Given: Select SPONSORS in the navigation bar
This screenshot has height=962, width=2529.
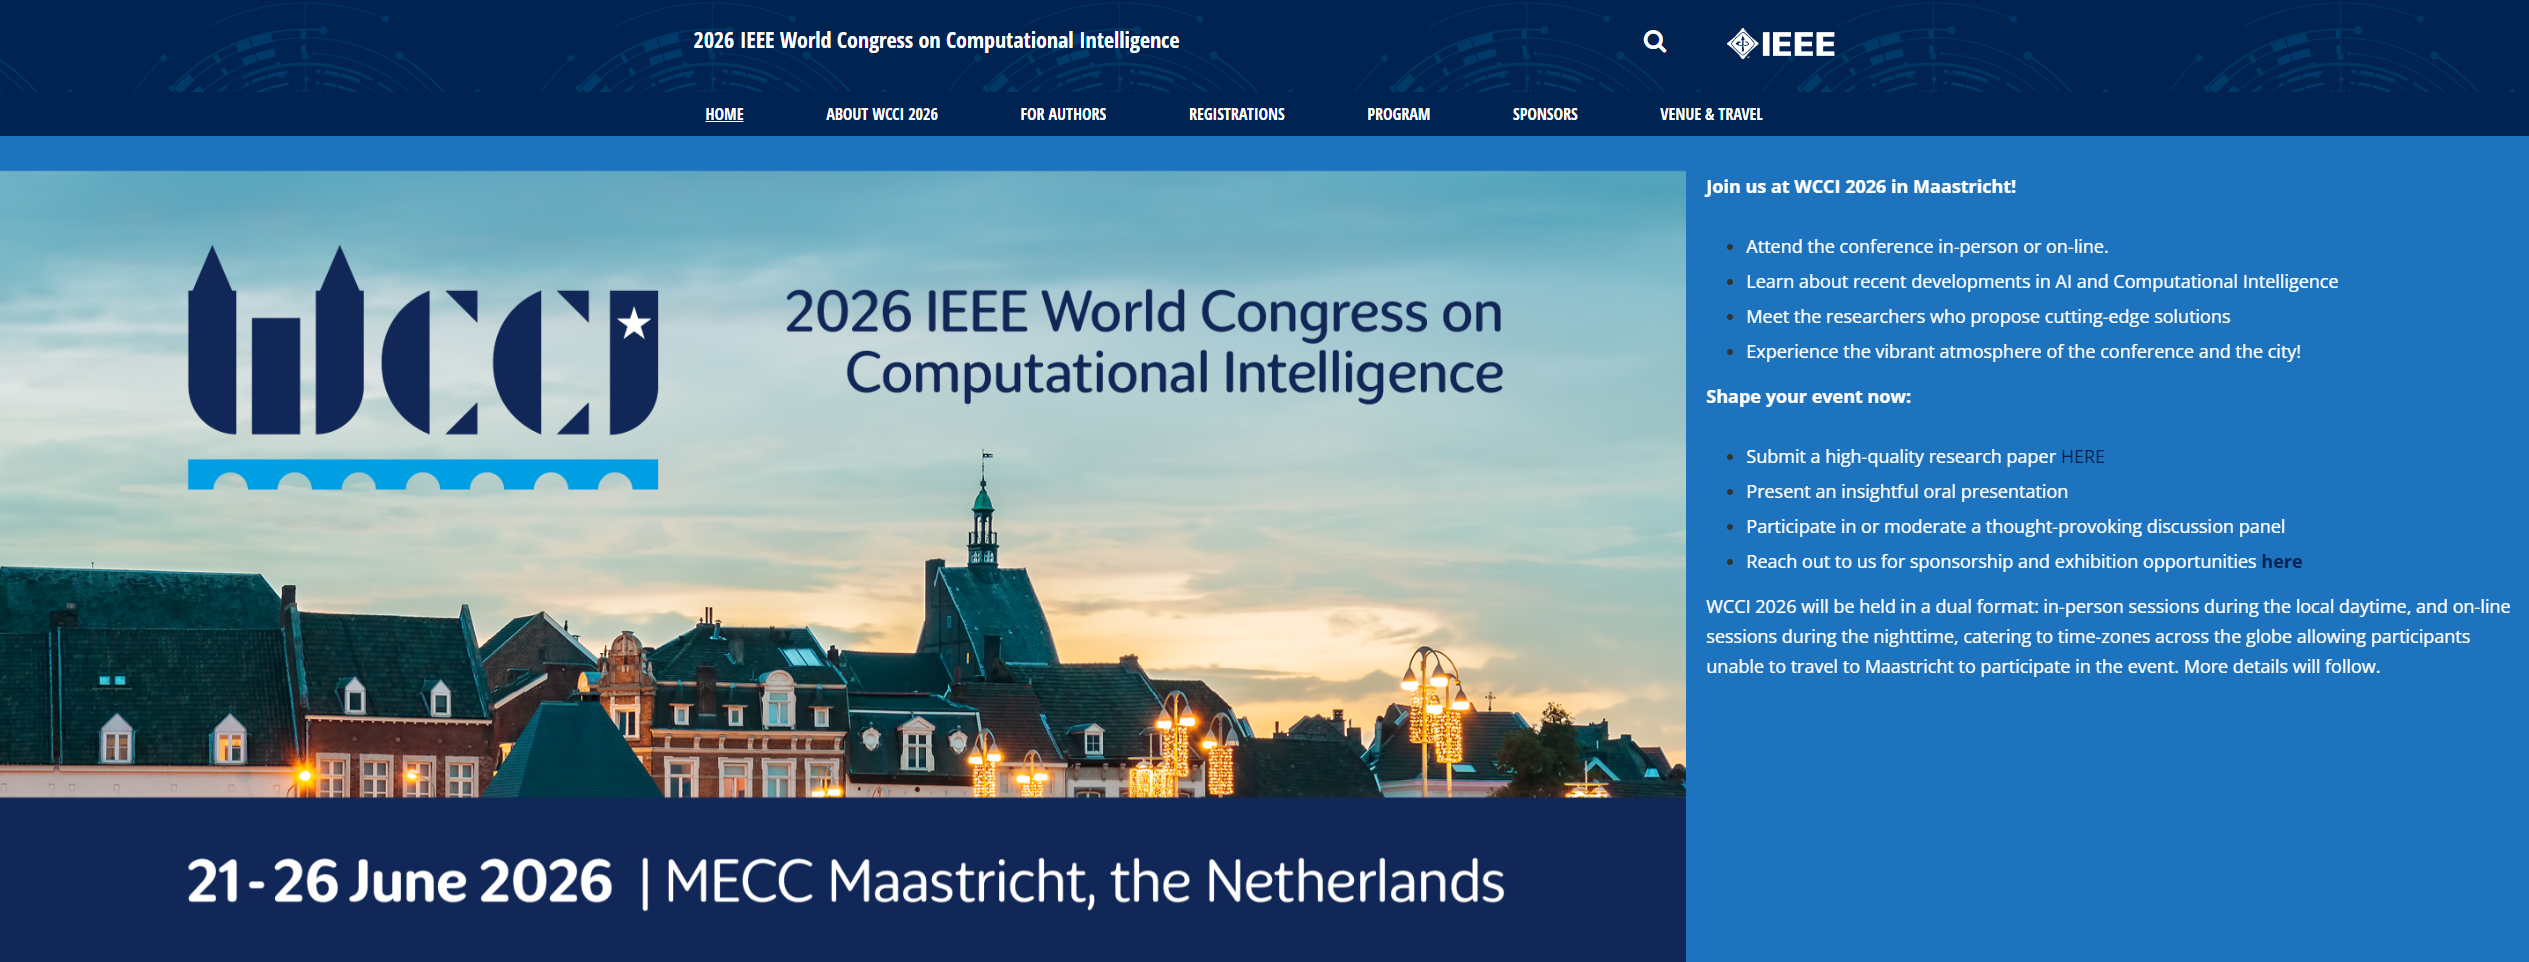Looking at the screenshot, I should [x=1544, y=114].
